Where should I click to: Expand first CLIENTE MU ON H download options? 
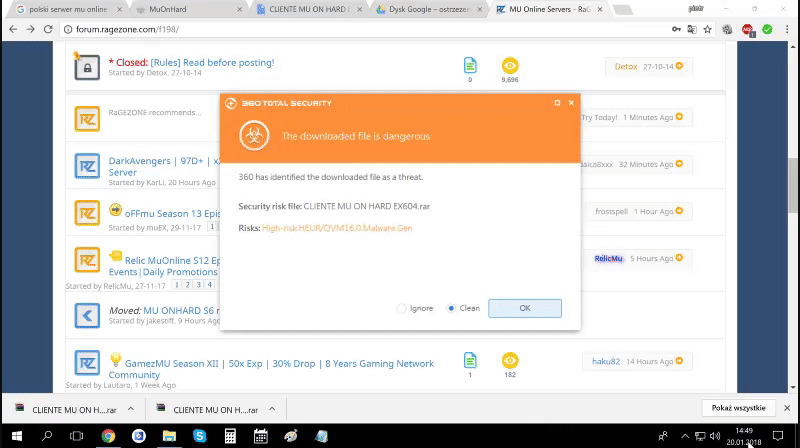click(131, 409)
